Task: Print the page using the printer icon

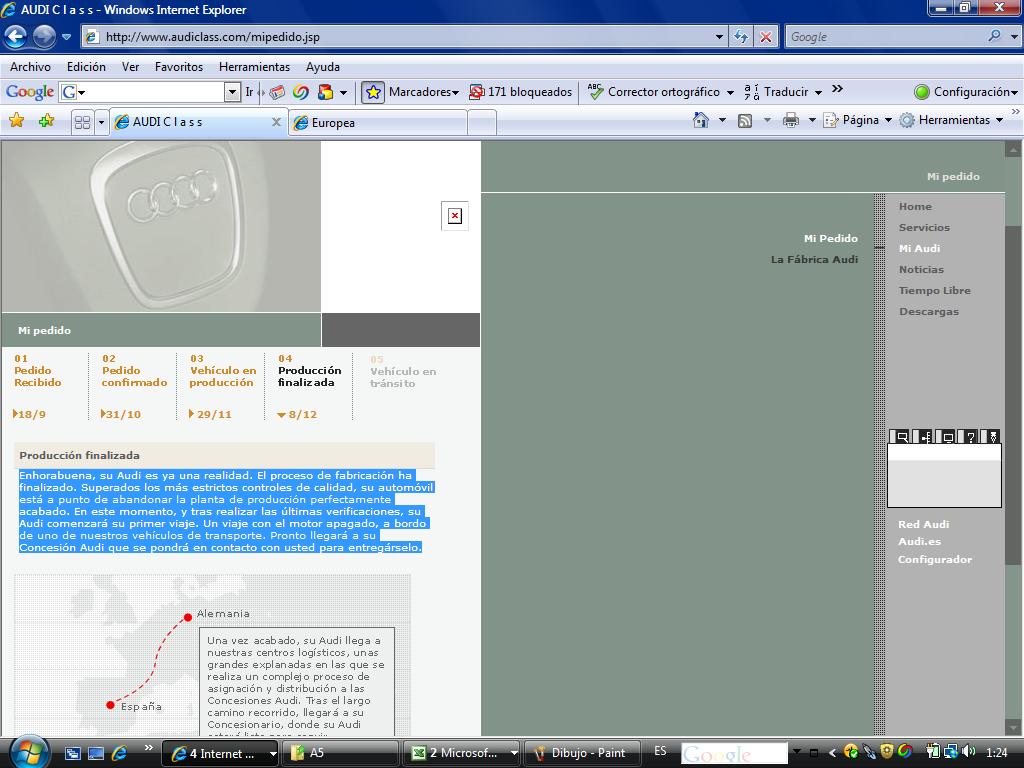Action: [790, 120]
